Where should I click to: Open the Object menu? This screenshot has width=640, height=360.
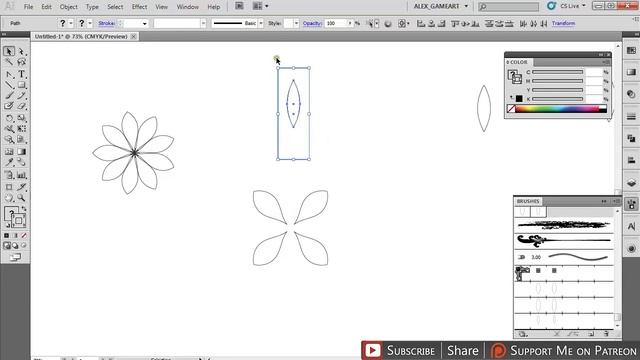coord(69,7)
